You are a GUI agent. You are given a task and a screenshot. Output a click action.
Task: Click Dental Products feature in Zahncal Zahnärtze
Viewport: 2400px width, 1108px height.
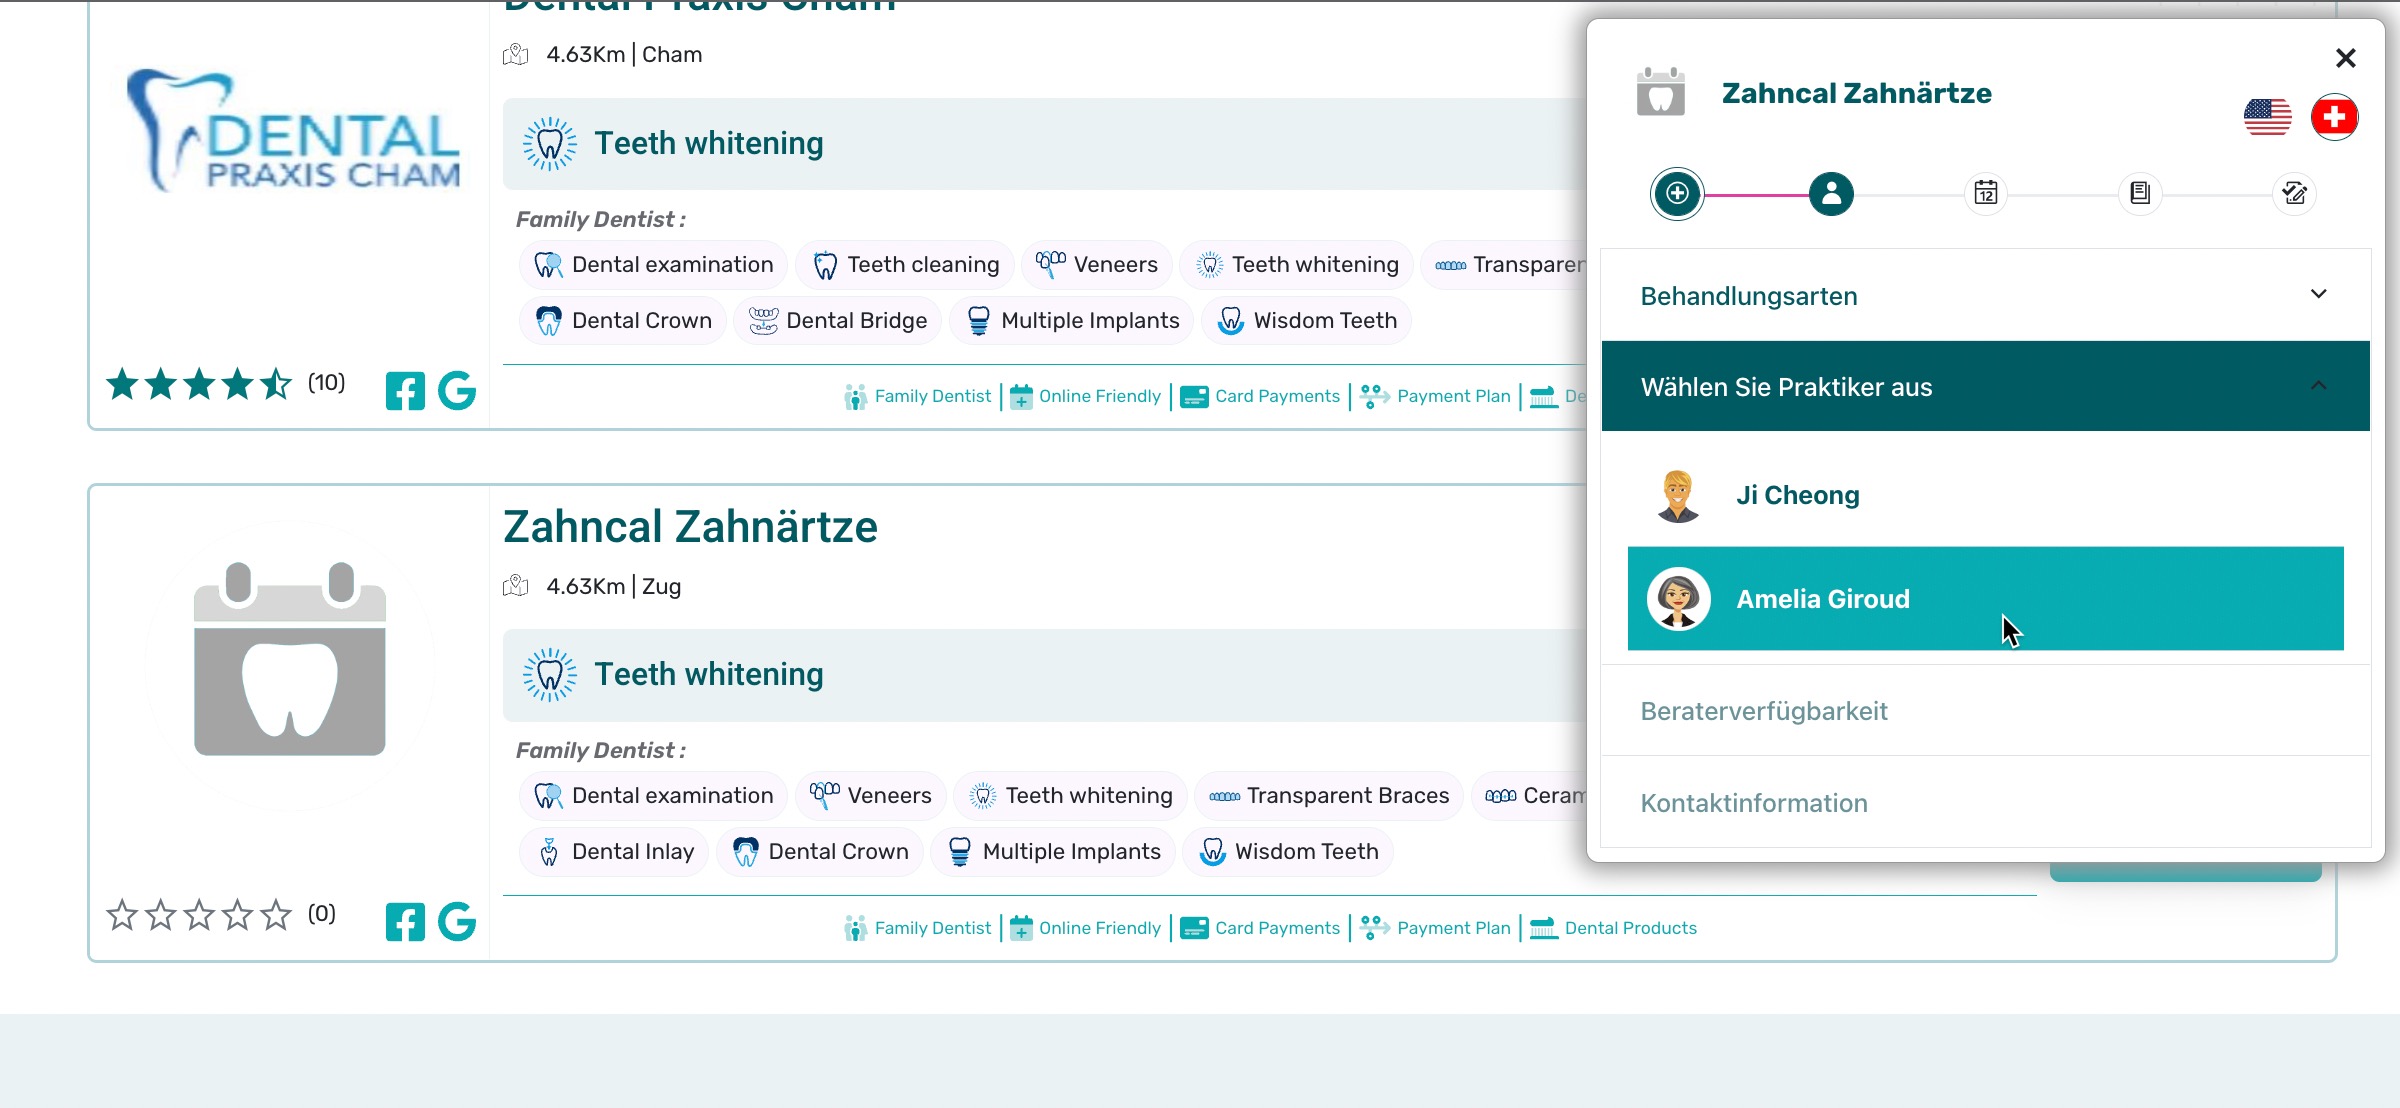[1613, 928]
